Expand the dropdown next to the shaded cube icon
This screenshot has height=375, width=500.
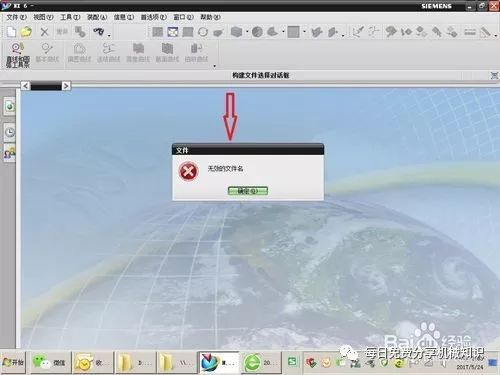(247, 32)
